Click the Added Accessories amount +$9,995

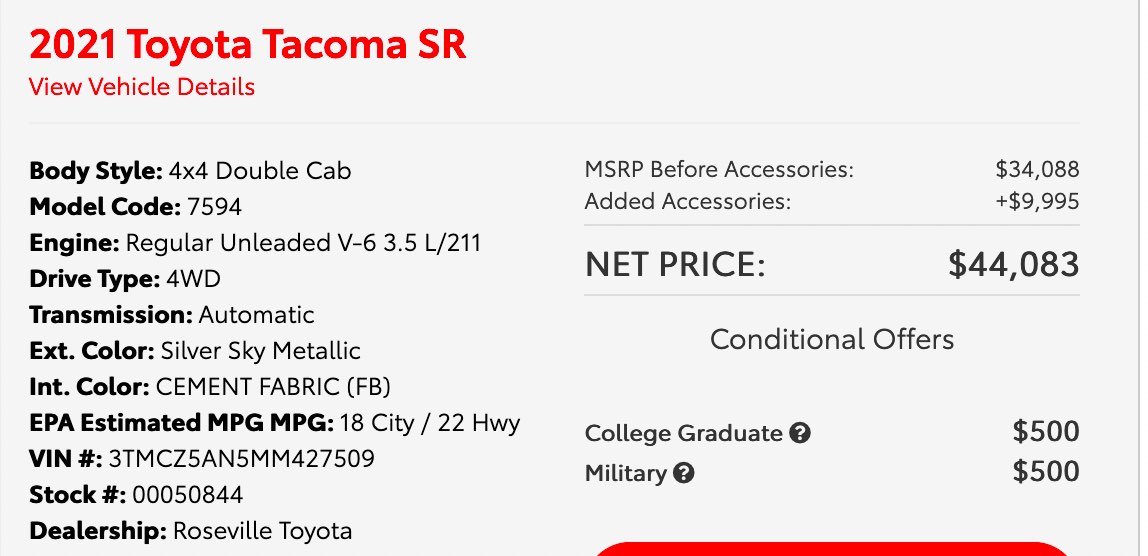click(x=1037, y=201)
